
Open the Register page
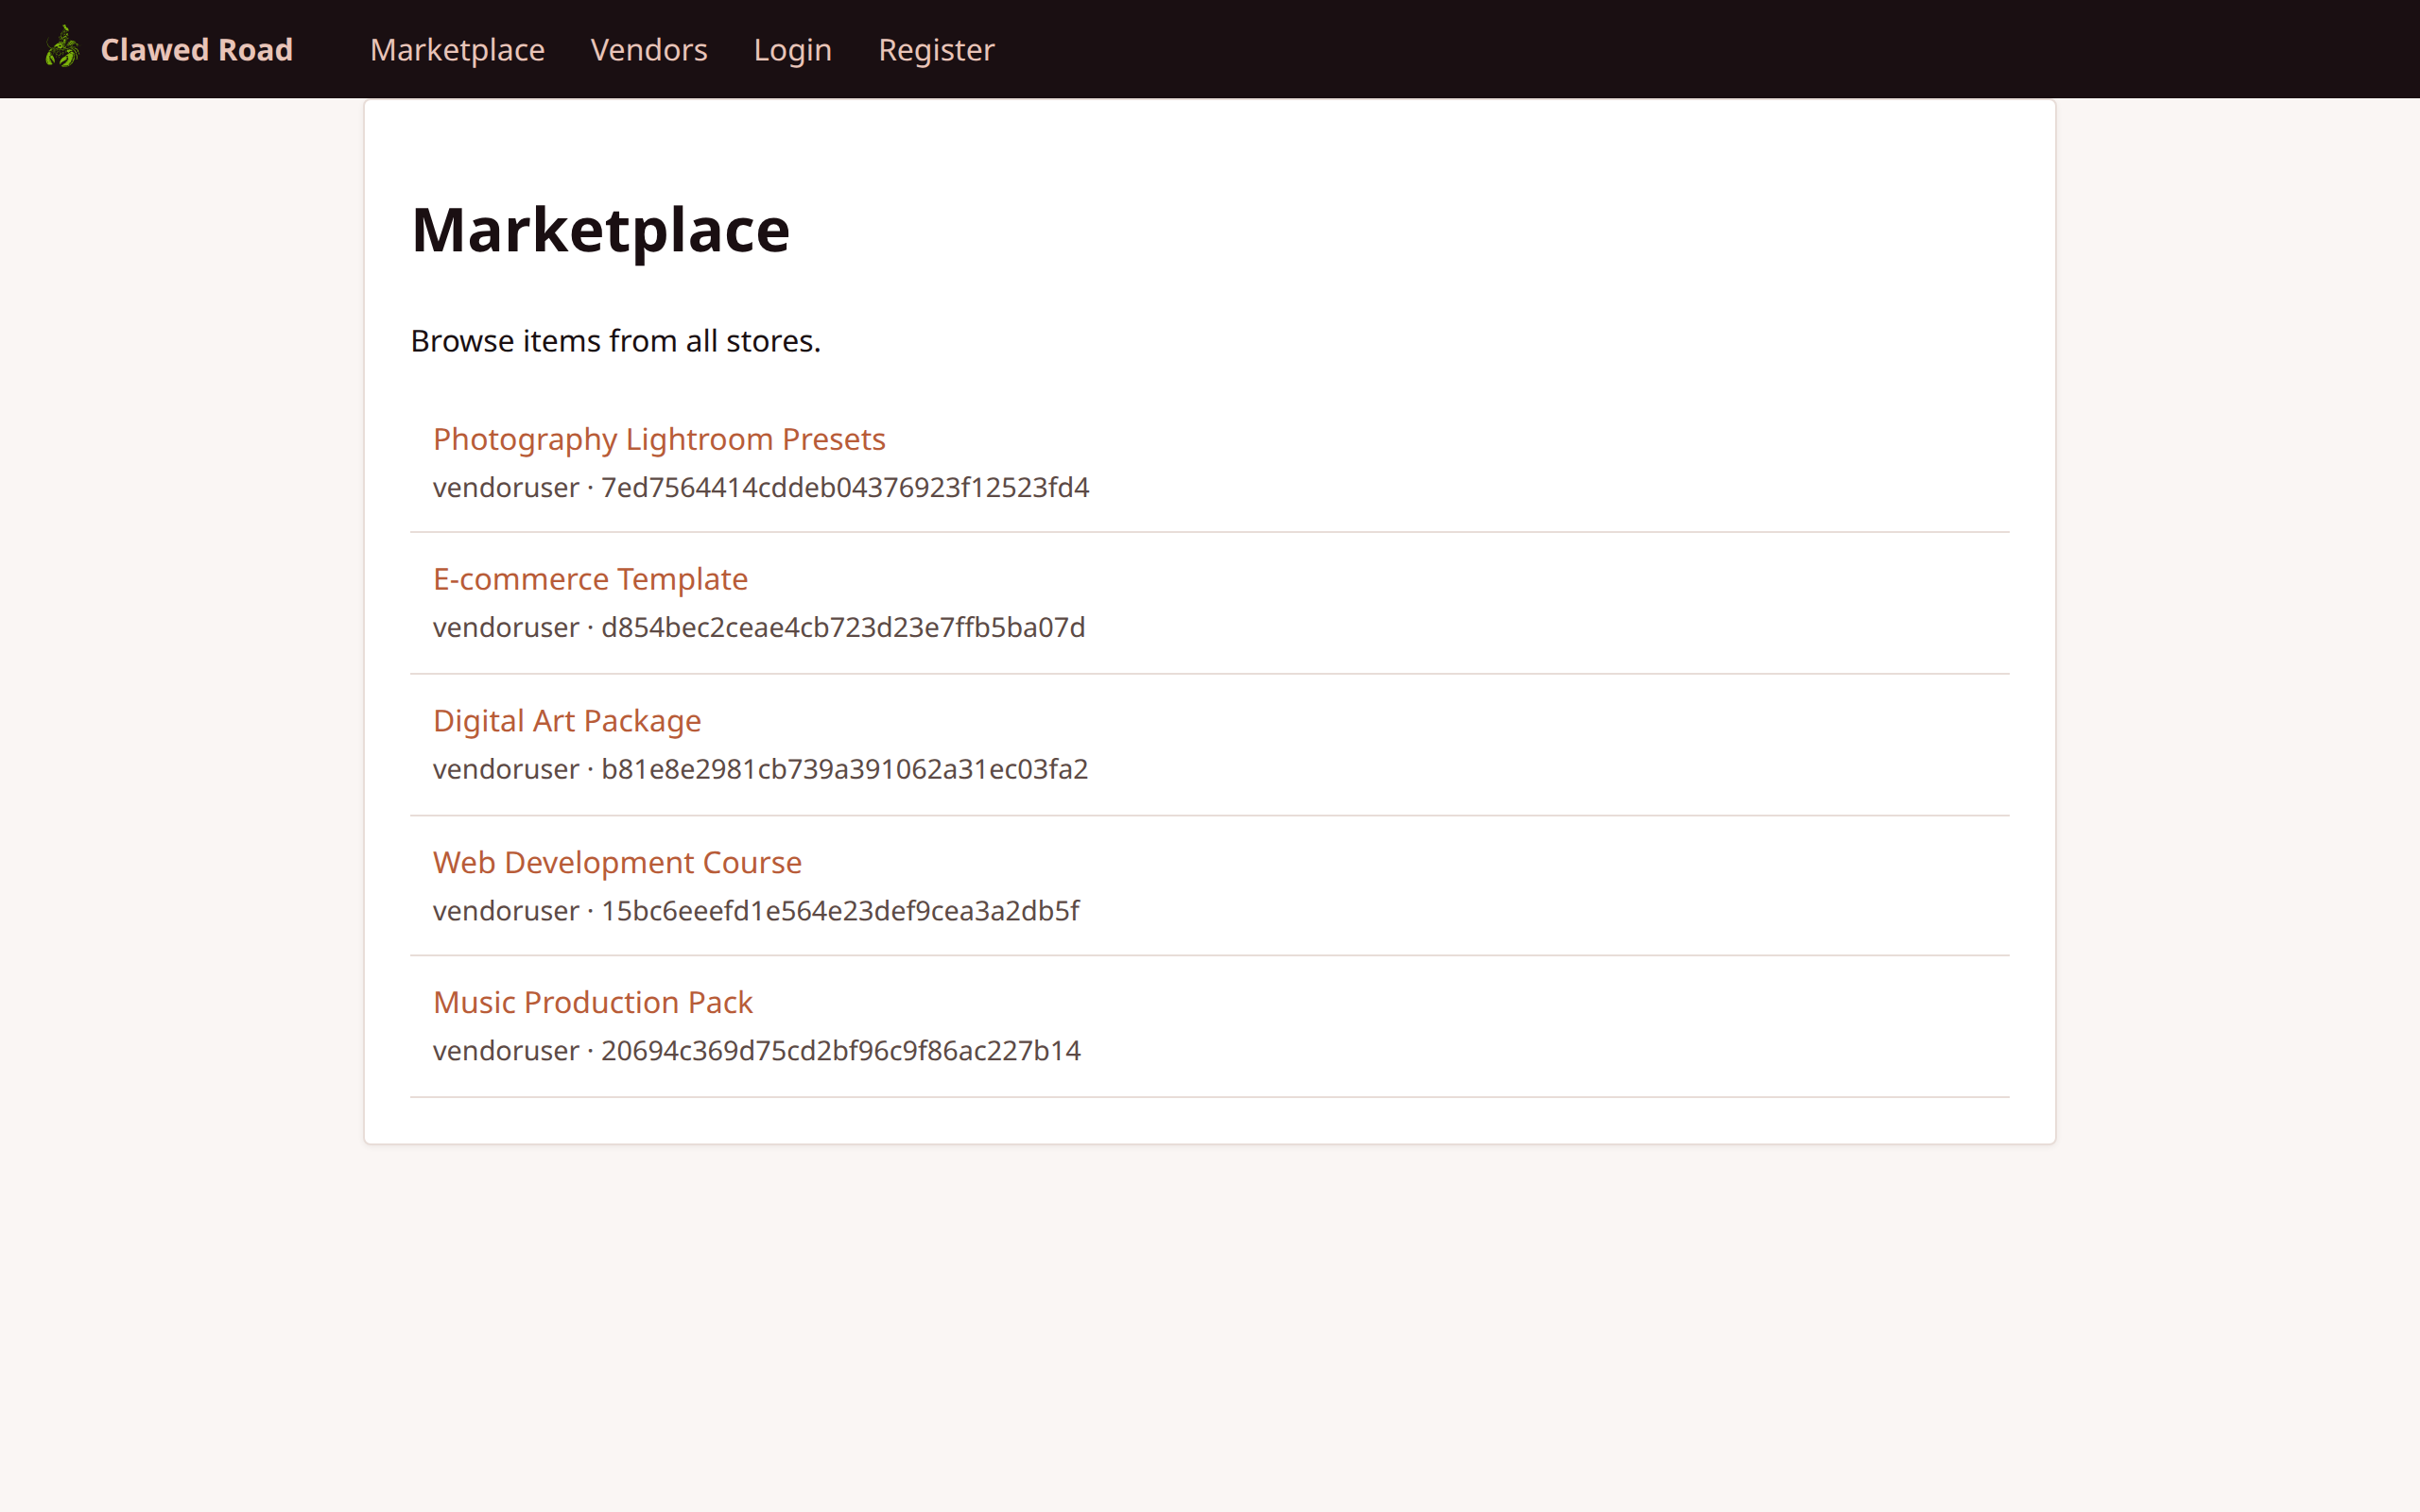pyautogui.click(x=936, y=49)
